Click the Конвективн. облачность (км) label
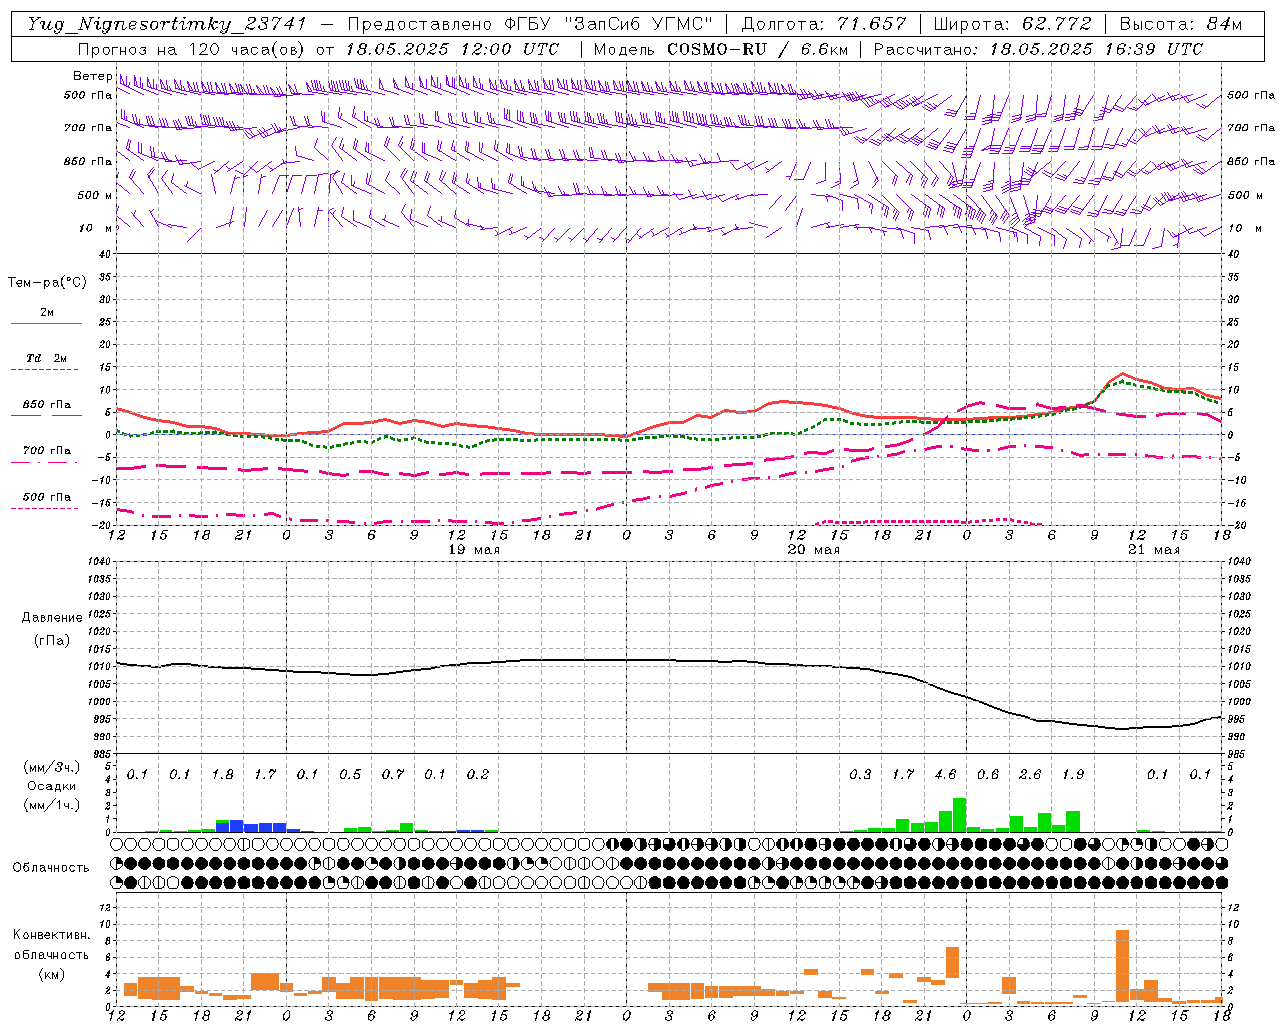The image size is (1280, 1024). 51,954
